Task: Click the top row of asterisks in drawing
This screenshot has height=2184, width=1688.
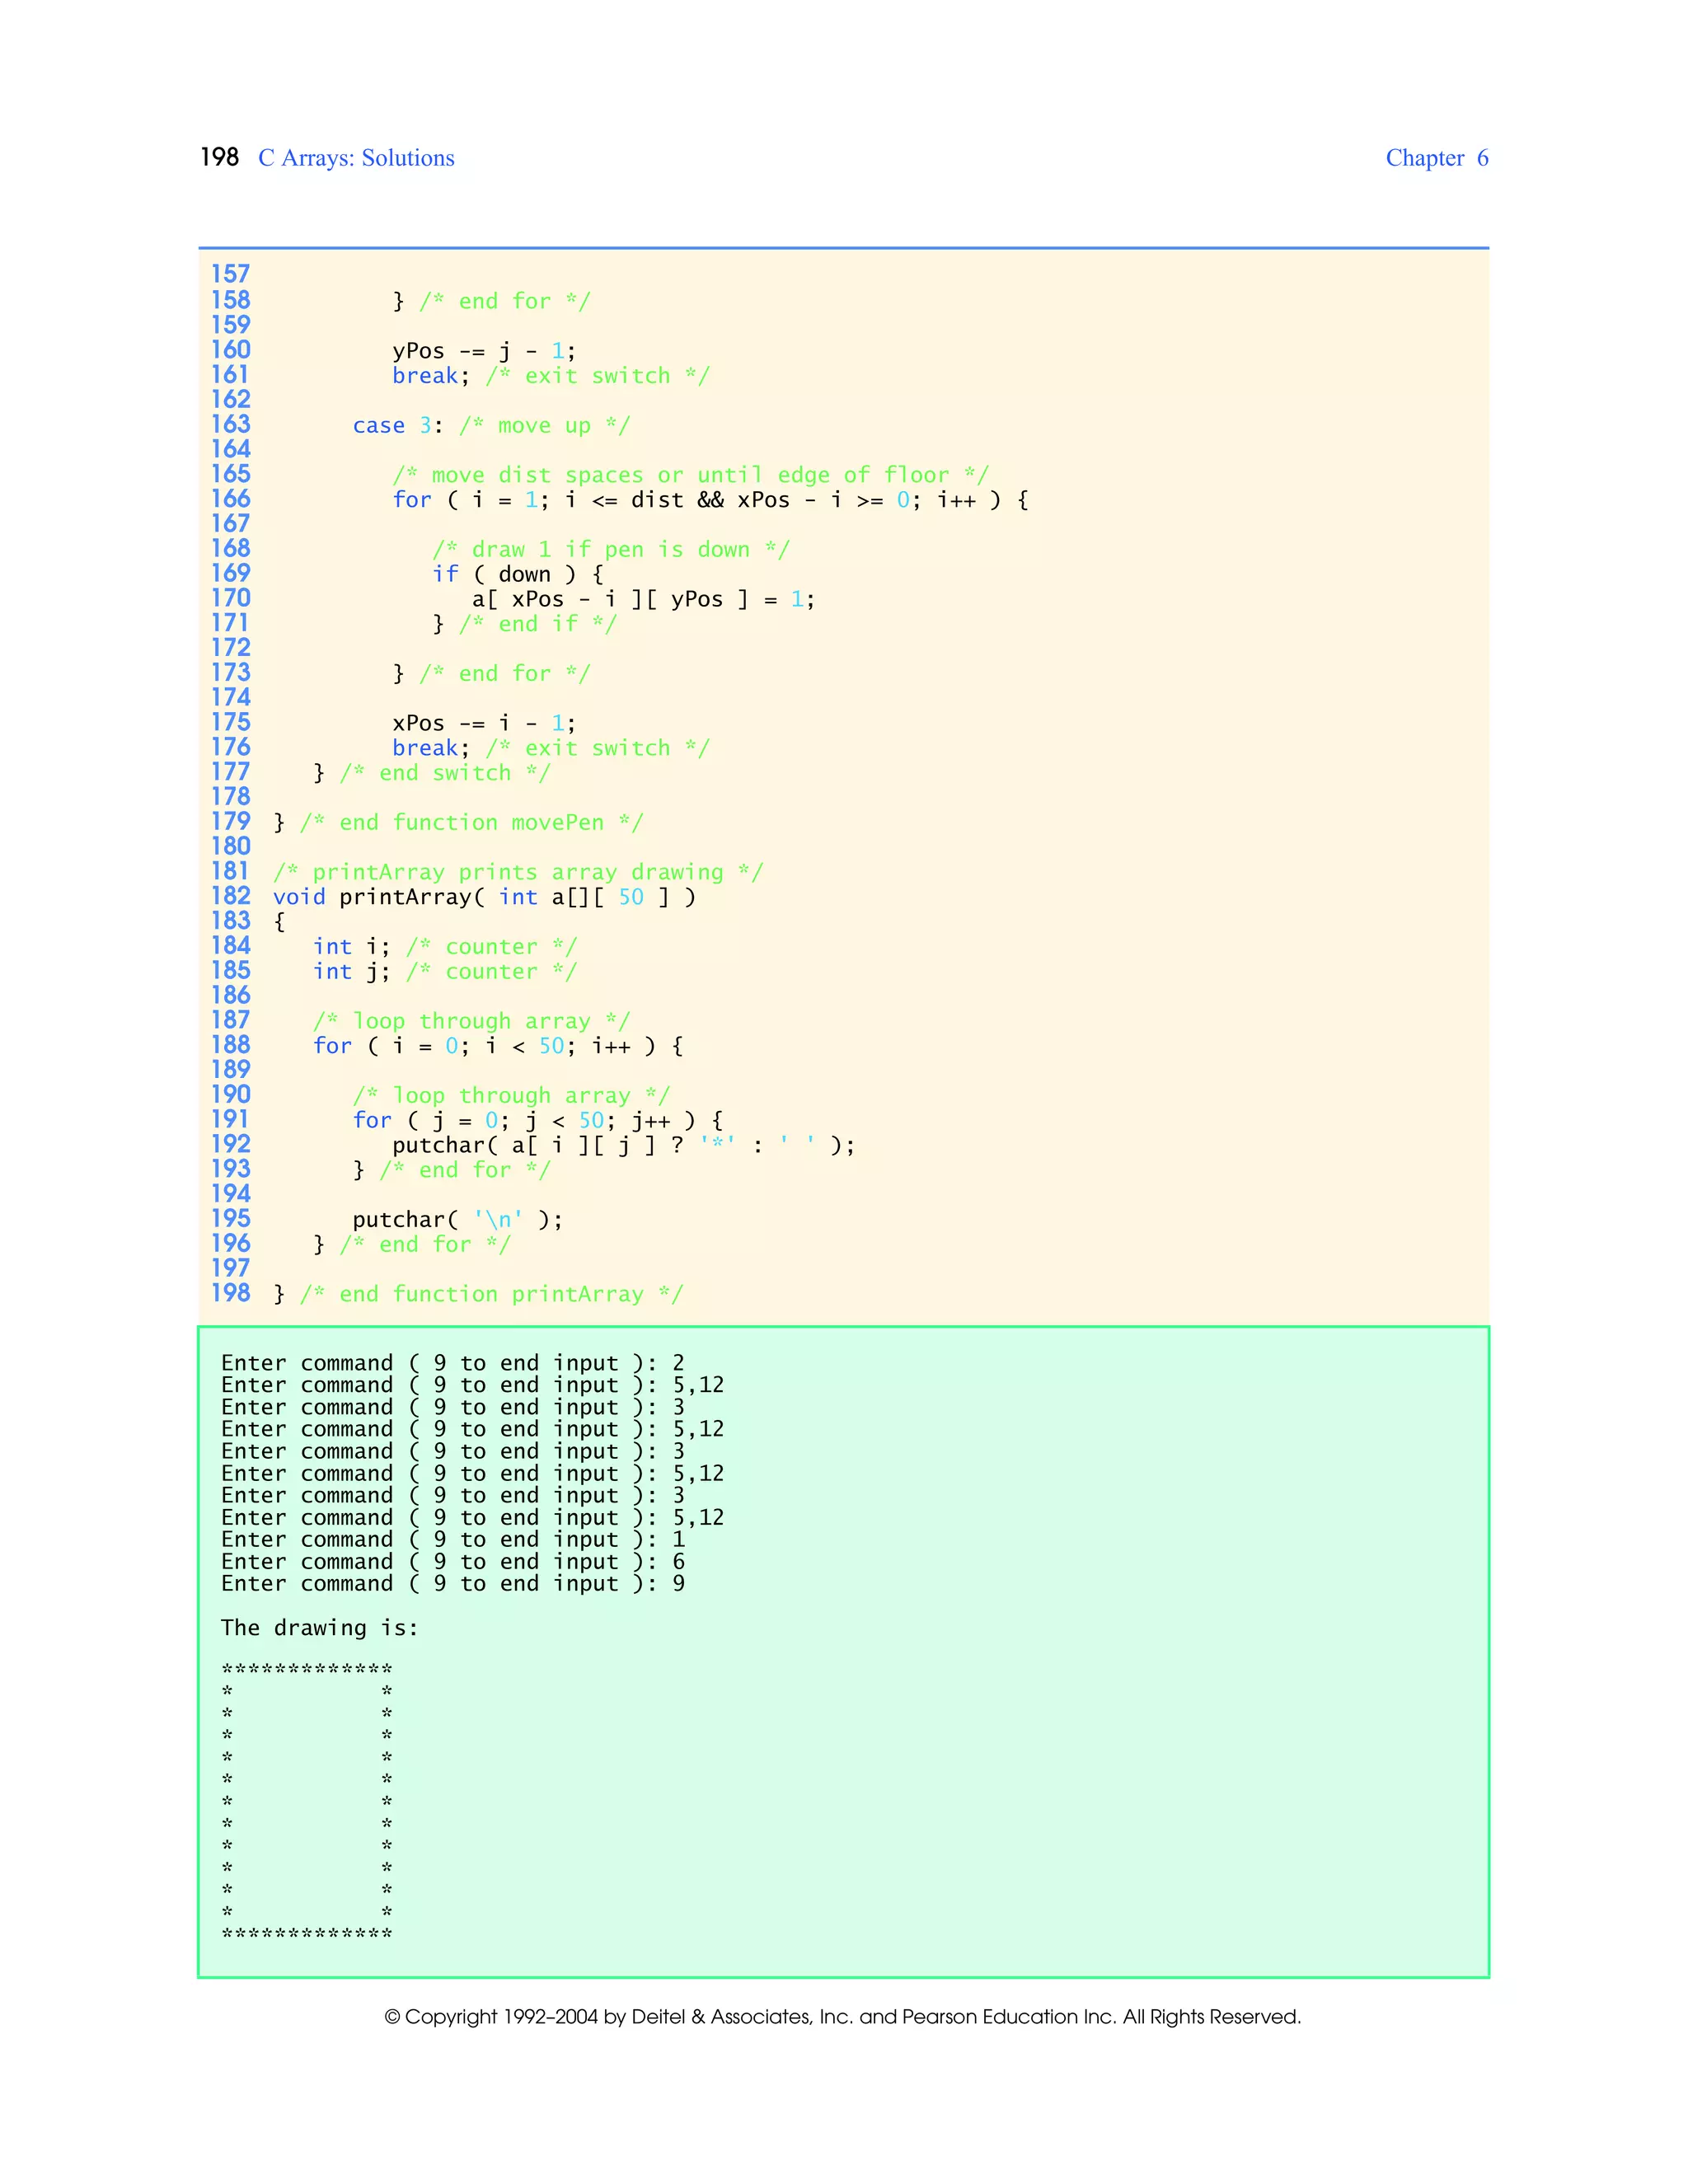Action: point(307,1668)
